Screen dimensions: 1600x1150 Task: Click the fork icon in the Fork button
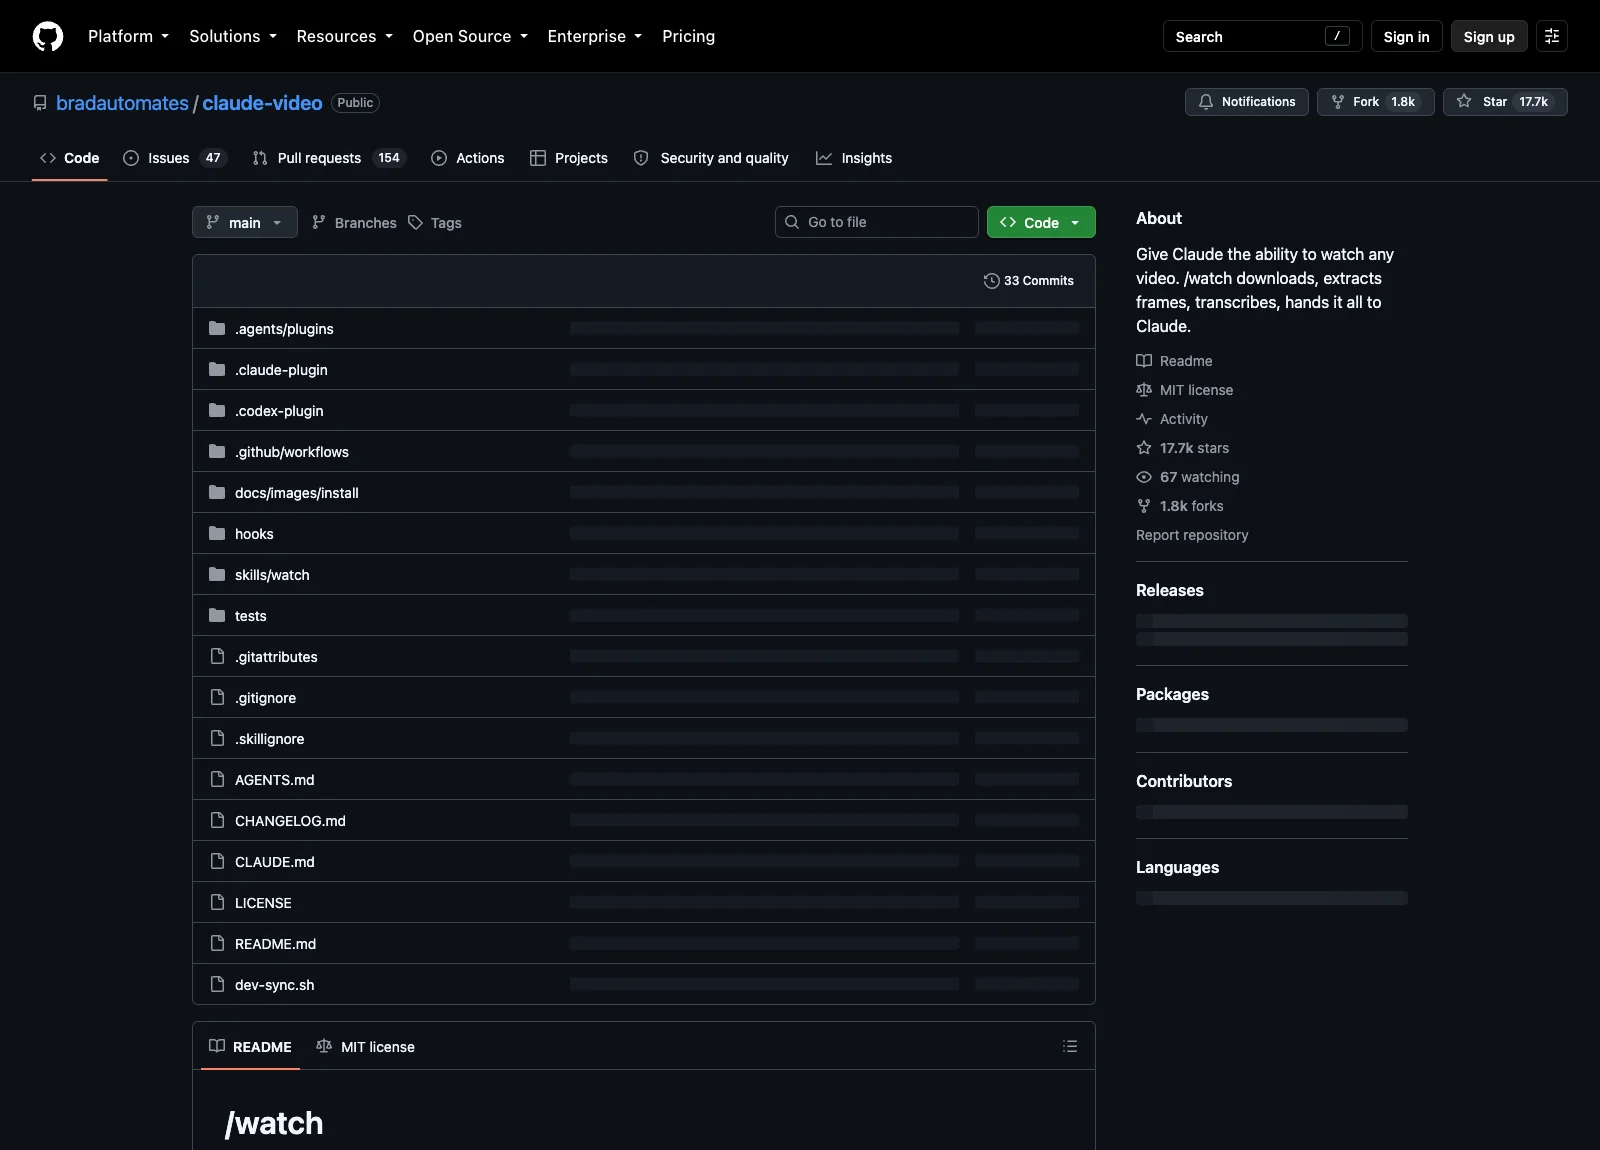coord(1338,102)
